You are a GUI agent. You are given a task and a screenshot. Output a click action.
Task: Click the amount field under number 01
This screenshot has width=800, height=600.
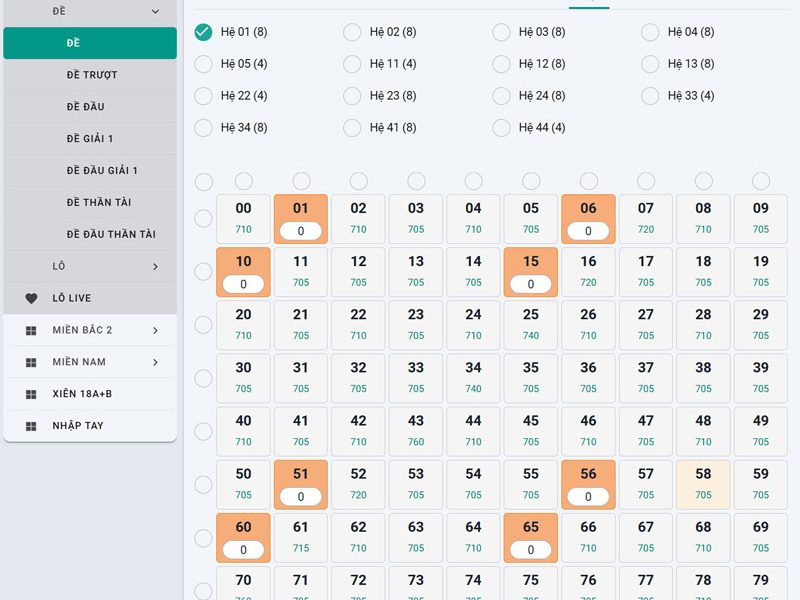point(301,231)
